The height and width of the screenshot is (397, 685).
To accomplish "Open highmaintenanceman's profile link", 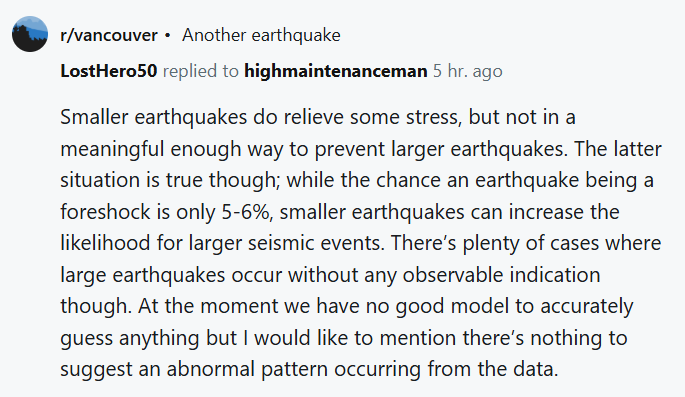I will tap(336, 71).
